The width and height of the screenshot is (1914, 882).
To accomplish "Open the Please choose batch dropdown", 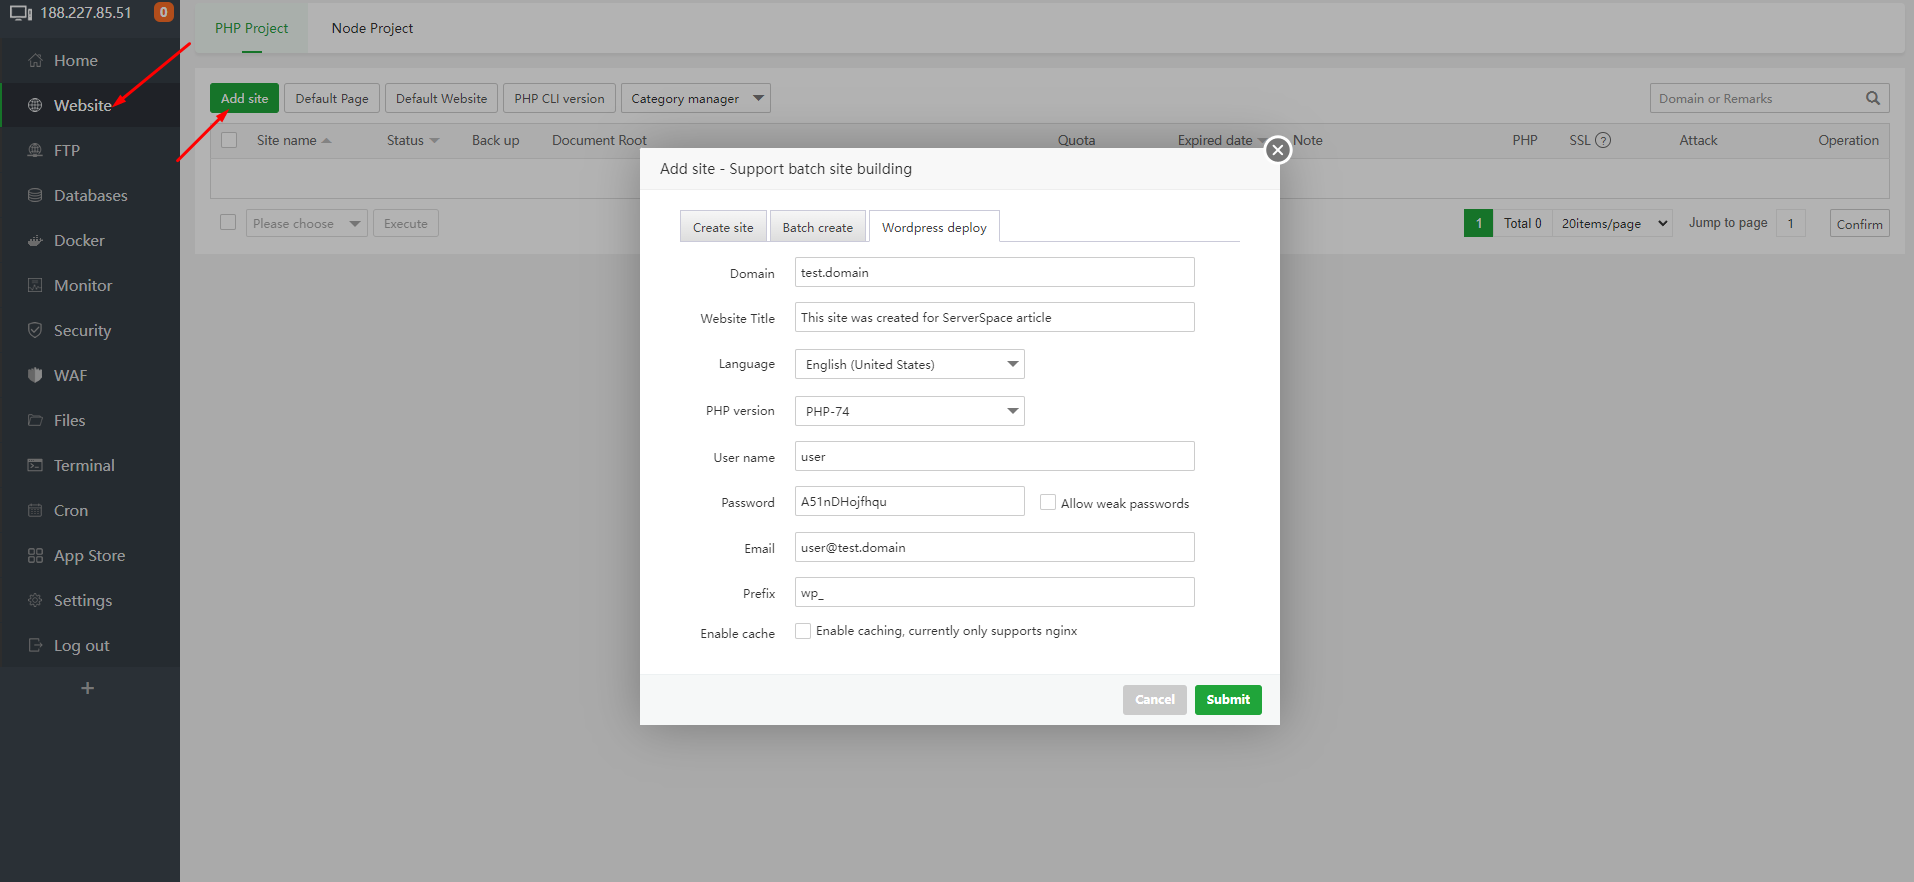I will (307, 223).
